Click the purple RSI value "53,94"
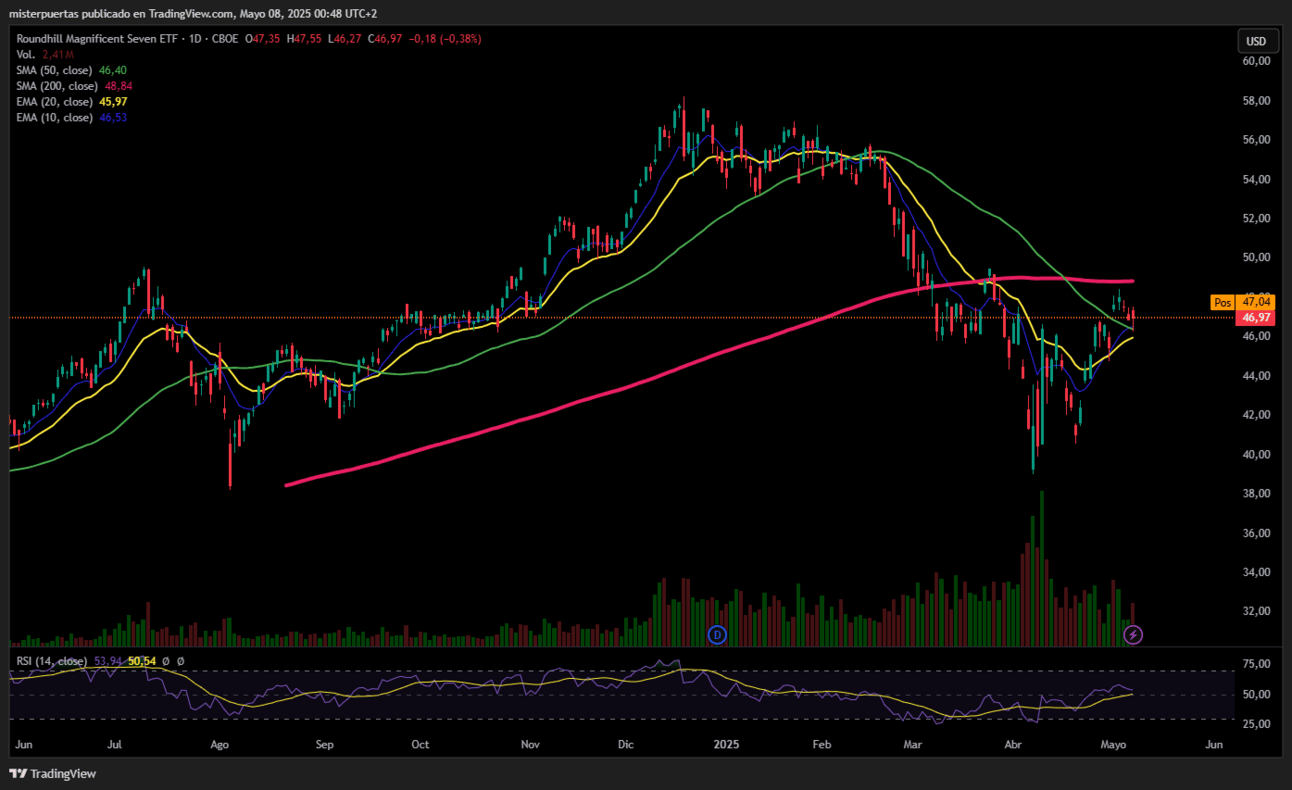The height and width of the screenshot is (790, 1292). pos(107,661)
